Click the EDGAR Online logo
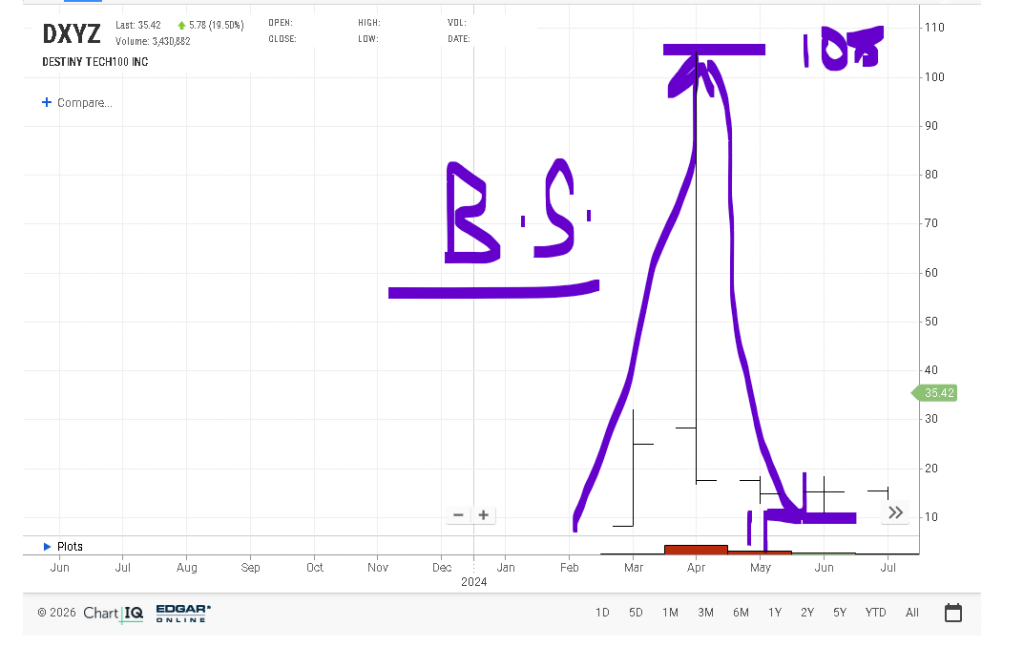This screenshot has width=1024, height=647. (x=182, y=613)
